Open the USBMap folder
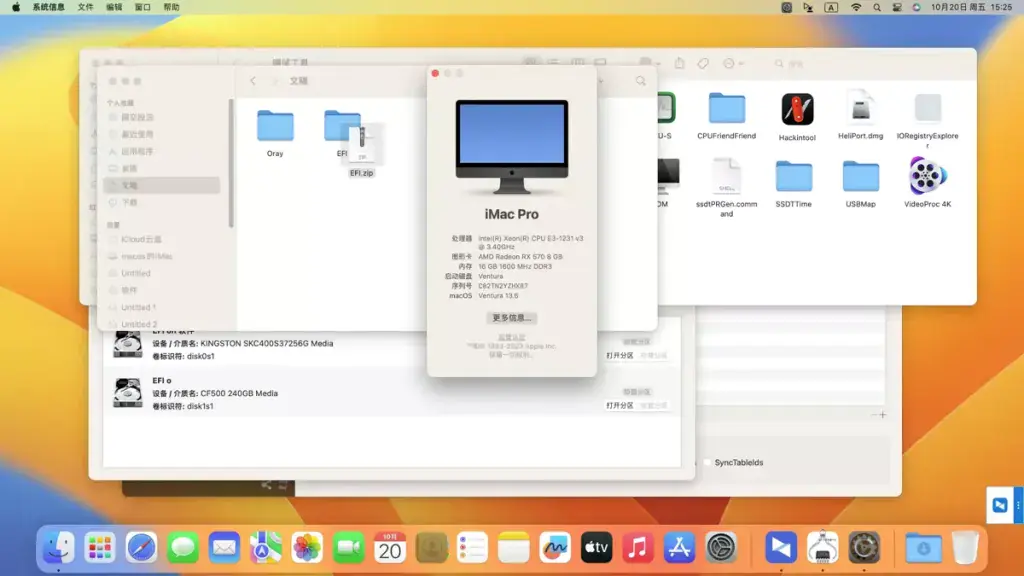 (860, 176)
